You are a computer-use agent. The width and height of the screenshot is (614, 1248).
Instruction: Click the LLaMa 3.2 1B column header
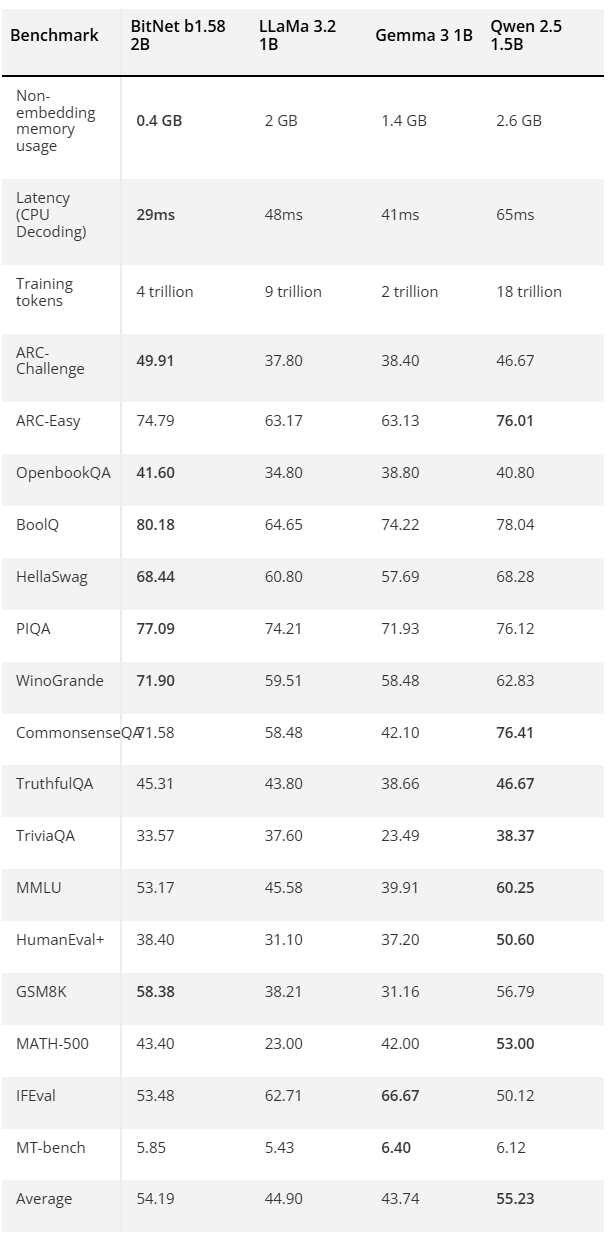click(297, 35)
